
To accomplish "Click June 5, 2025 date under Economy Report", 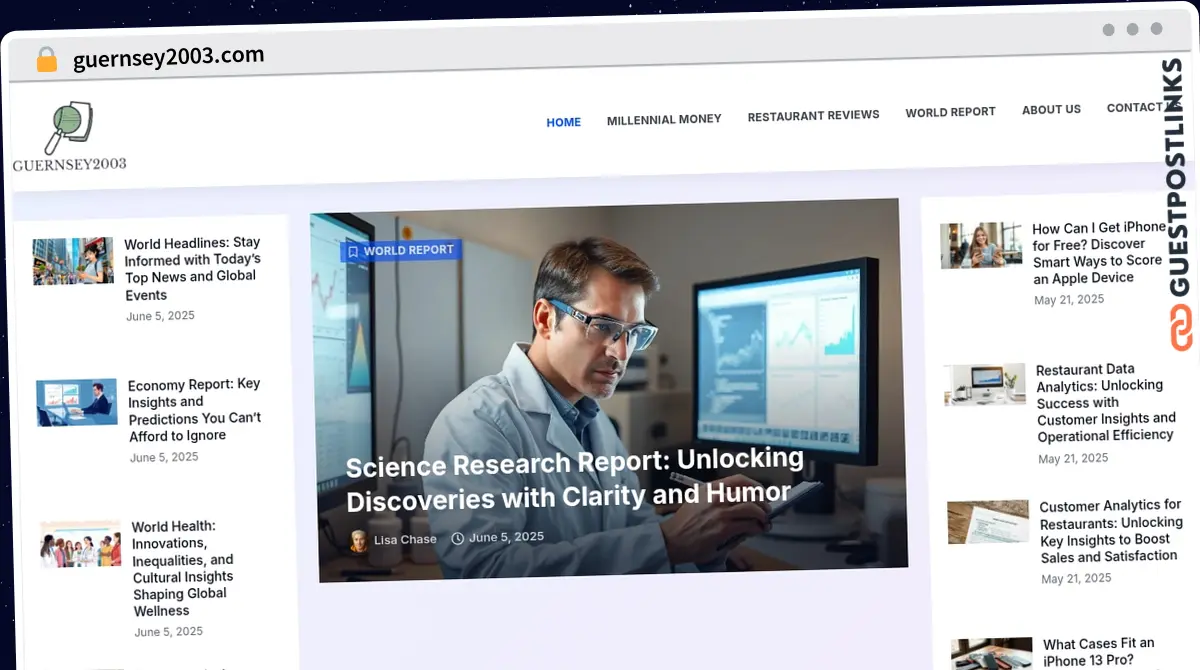I will pyautogui.click(x=164, y=457).
